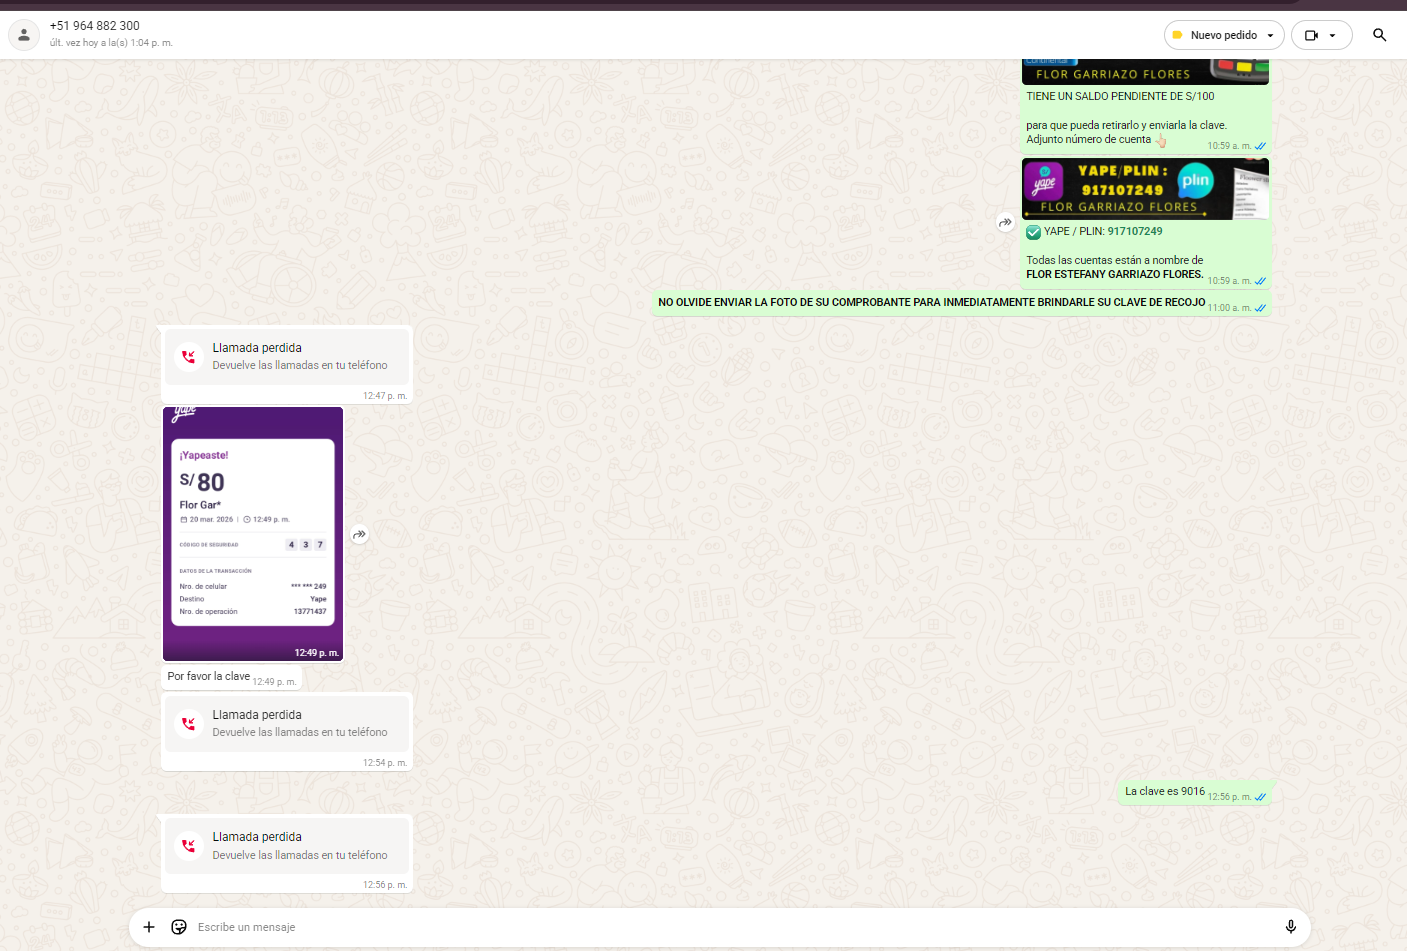Click the missed call at 12:56 p. m.

pyautogui.click(x=287, y=846)
